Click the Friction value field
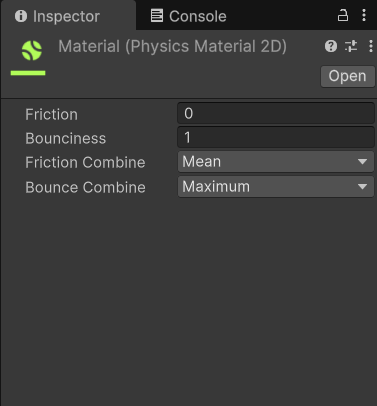This screenshot has height=406, width=377. (276, 113)
